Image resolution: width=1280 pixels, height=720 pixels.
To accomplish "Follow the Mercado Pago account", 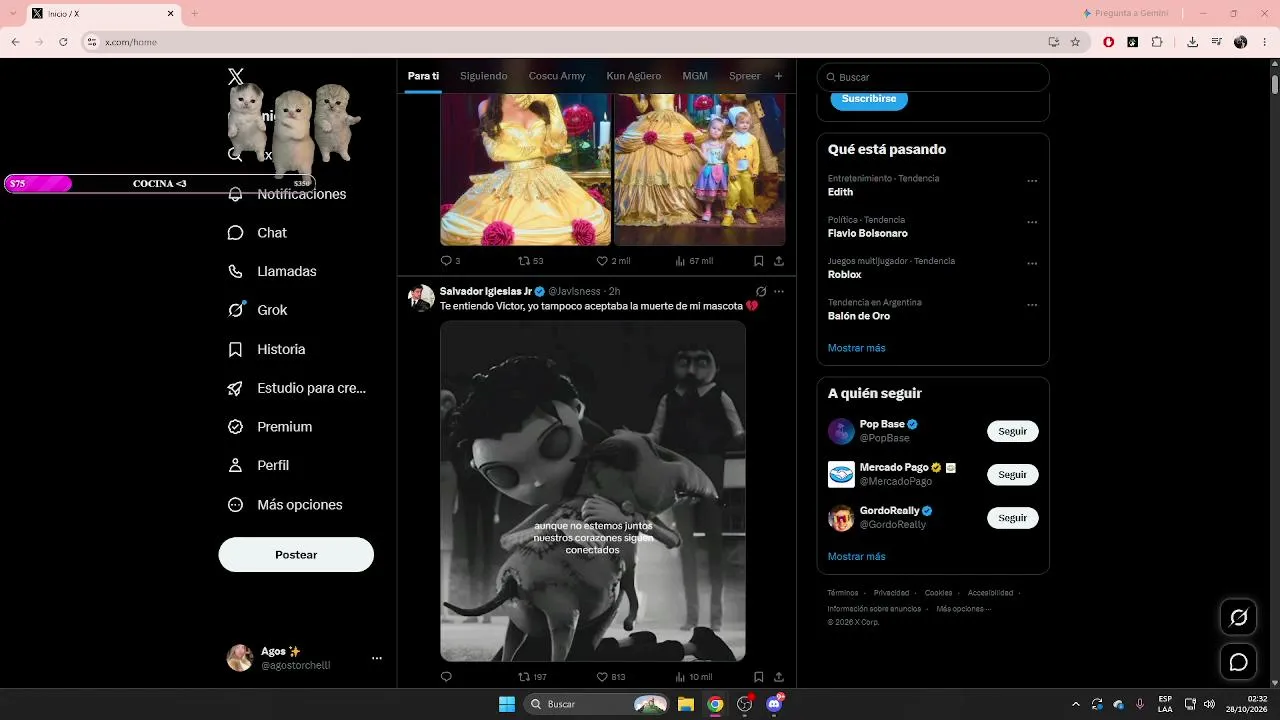I will tap(1013, 475).
